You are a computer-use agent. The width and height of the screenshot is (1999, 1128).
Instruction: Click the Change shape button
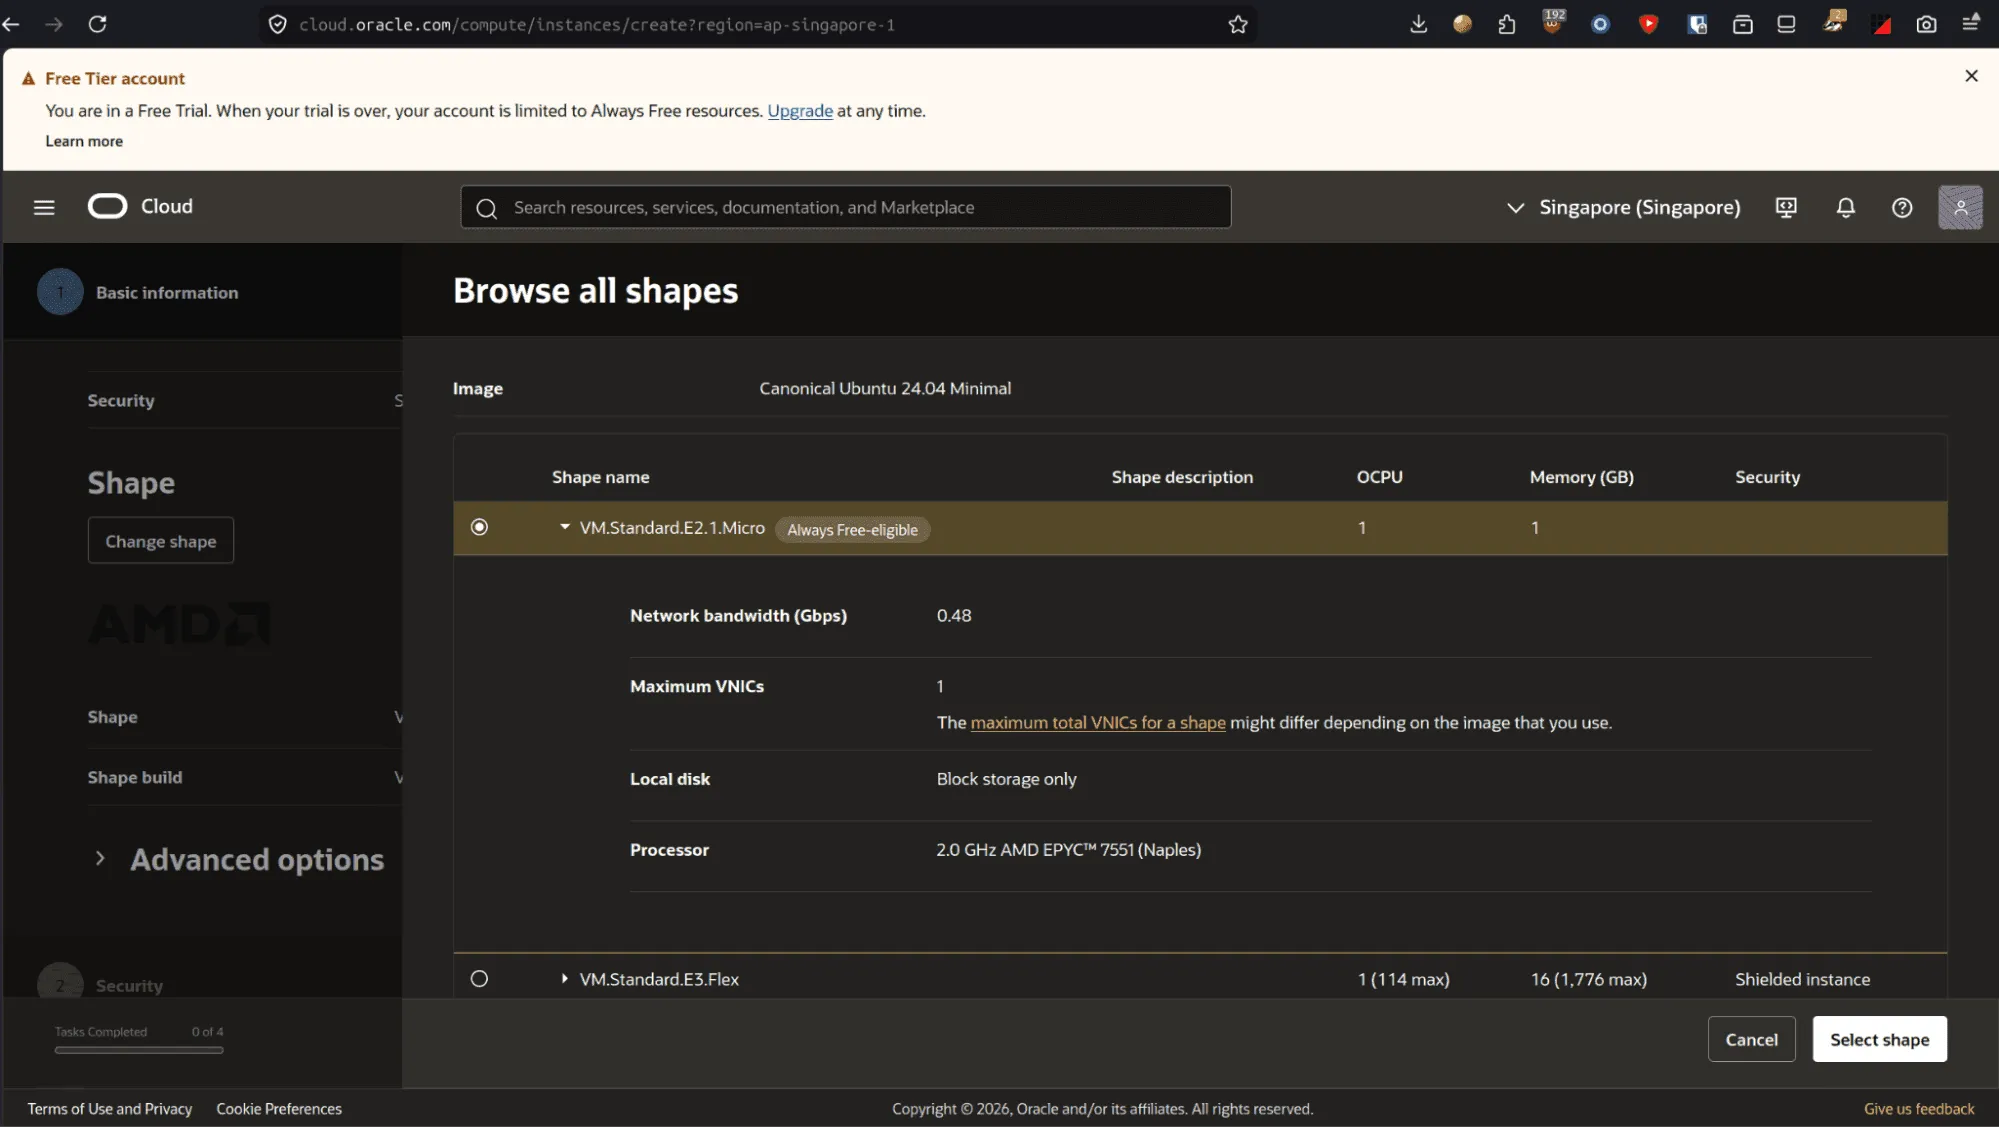pyautogui.click(x=161, y=541)
